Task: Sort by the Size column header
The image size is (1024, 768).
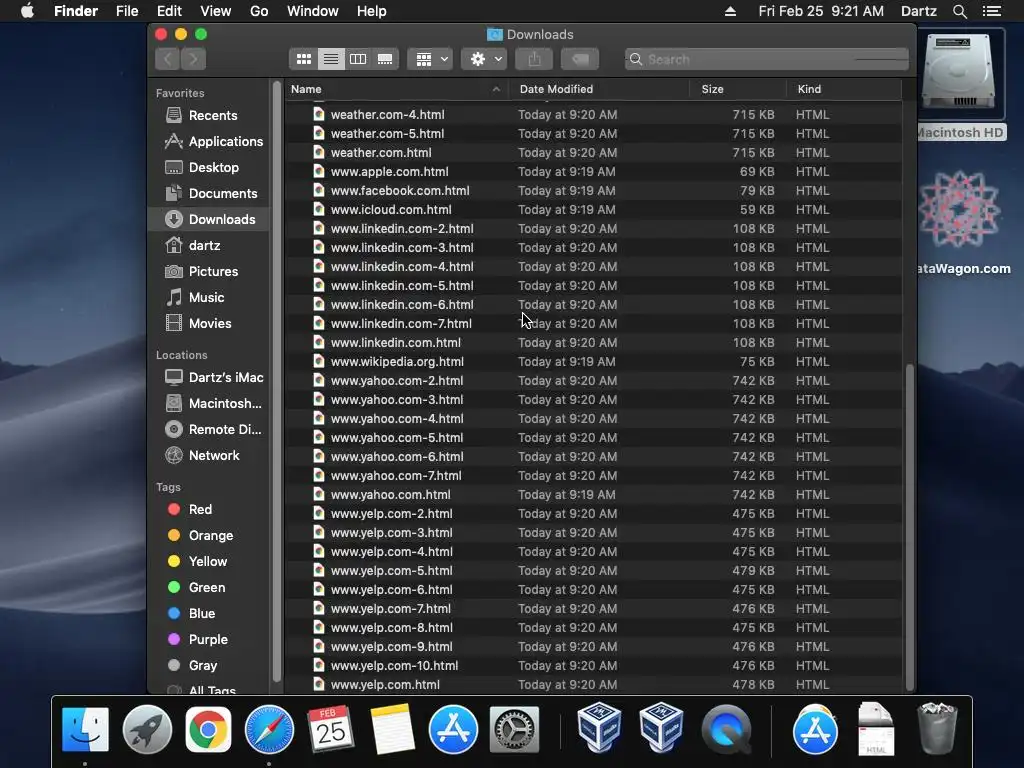Action: (x=738, y=89)
